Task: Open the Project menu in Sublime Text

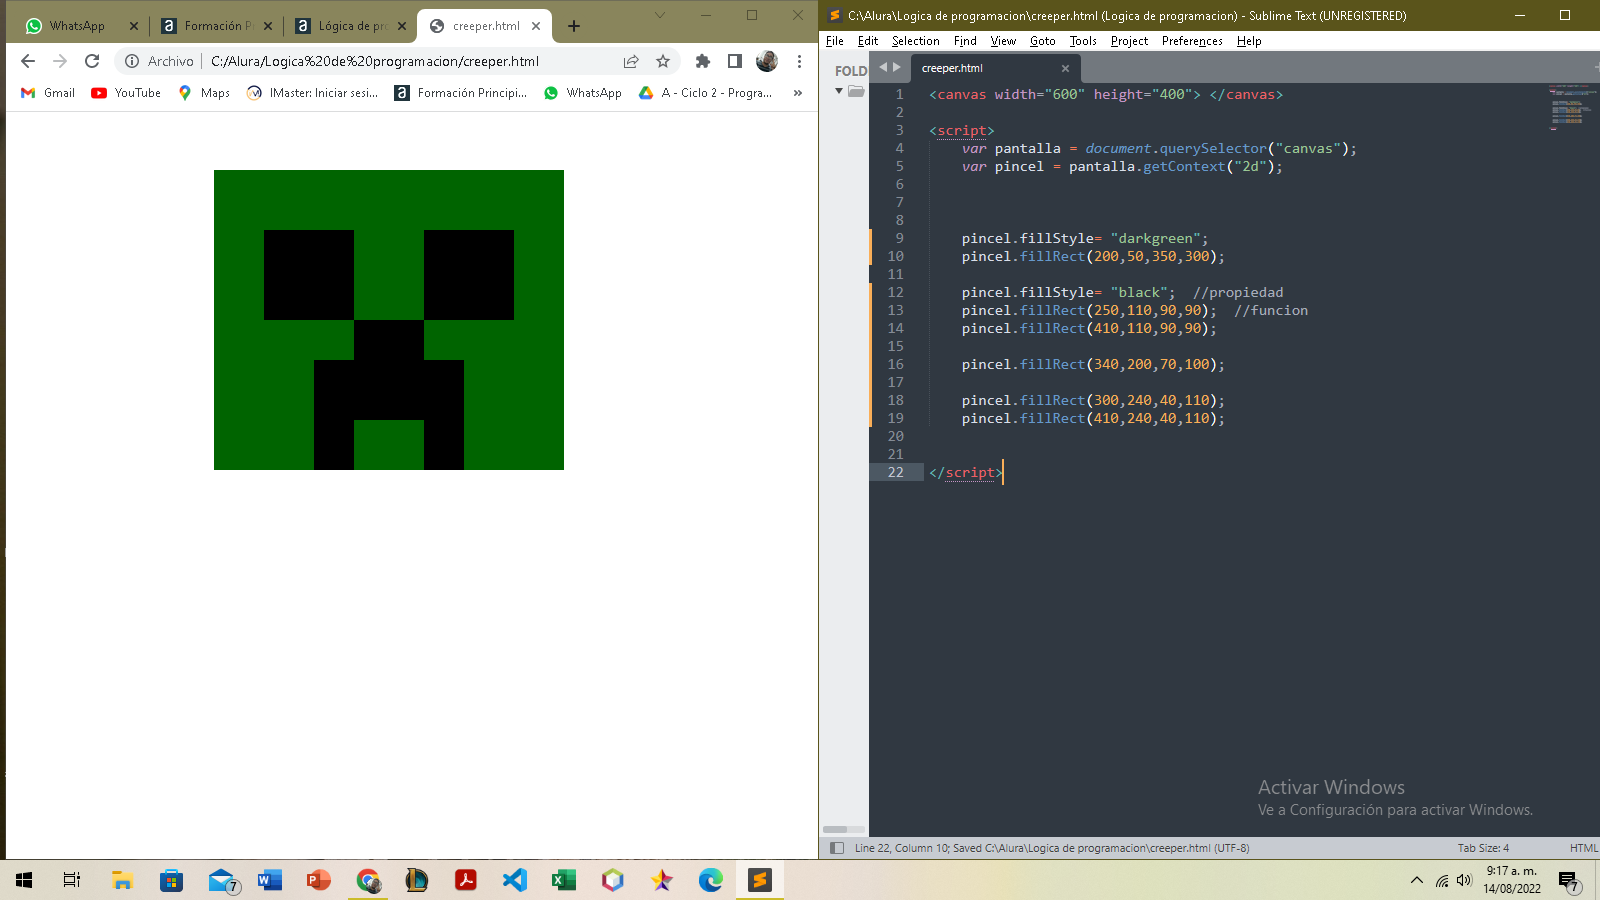Action: [1129, 41]
